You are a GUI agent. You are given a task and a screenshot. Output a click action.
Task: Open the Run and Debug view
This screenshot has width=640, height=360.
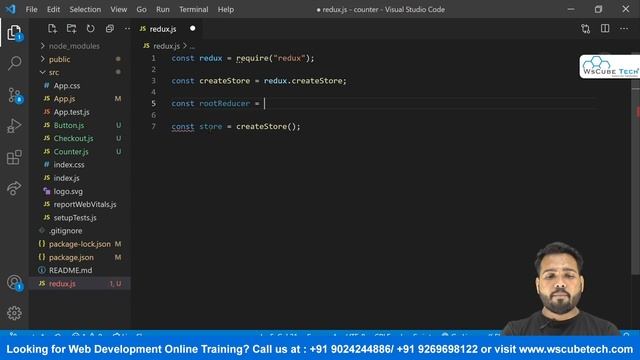click(x=14, y=126)
